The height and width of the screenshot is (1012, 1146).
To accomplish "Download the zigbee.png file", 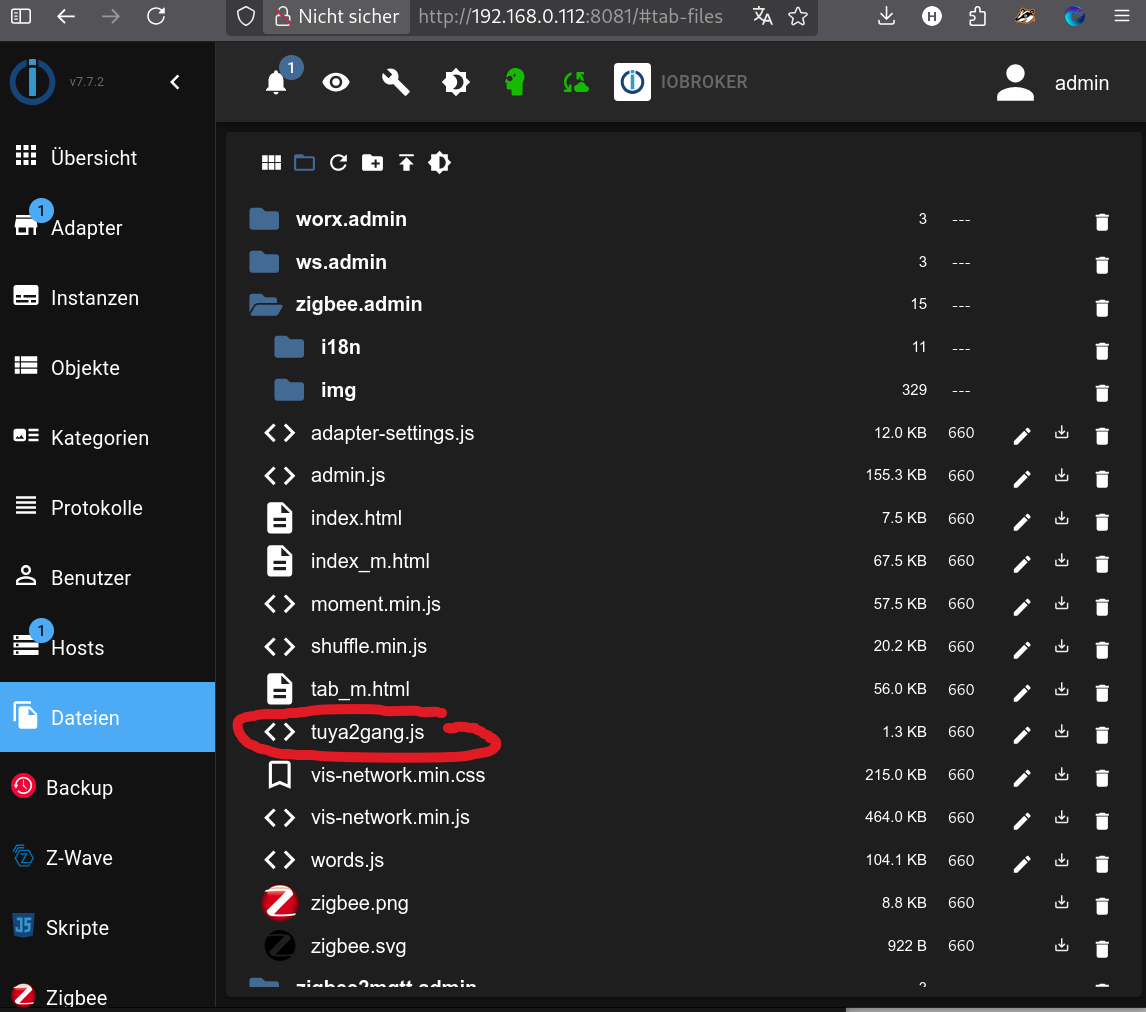I will pyautogui.click(x=1062, y=903).
